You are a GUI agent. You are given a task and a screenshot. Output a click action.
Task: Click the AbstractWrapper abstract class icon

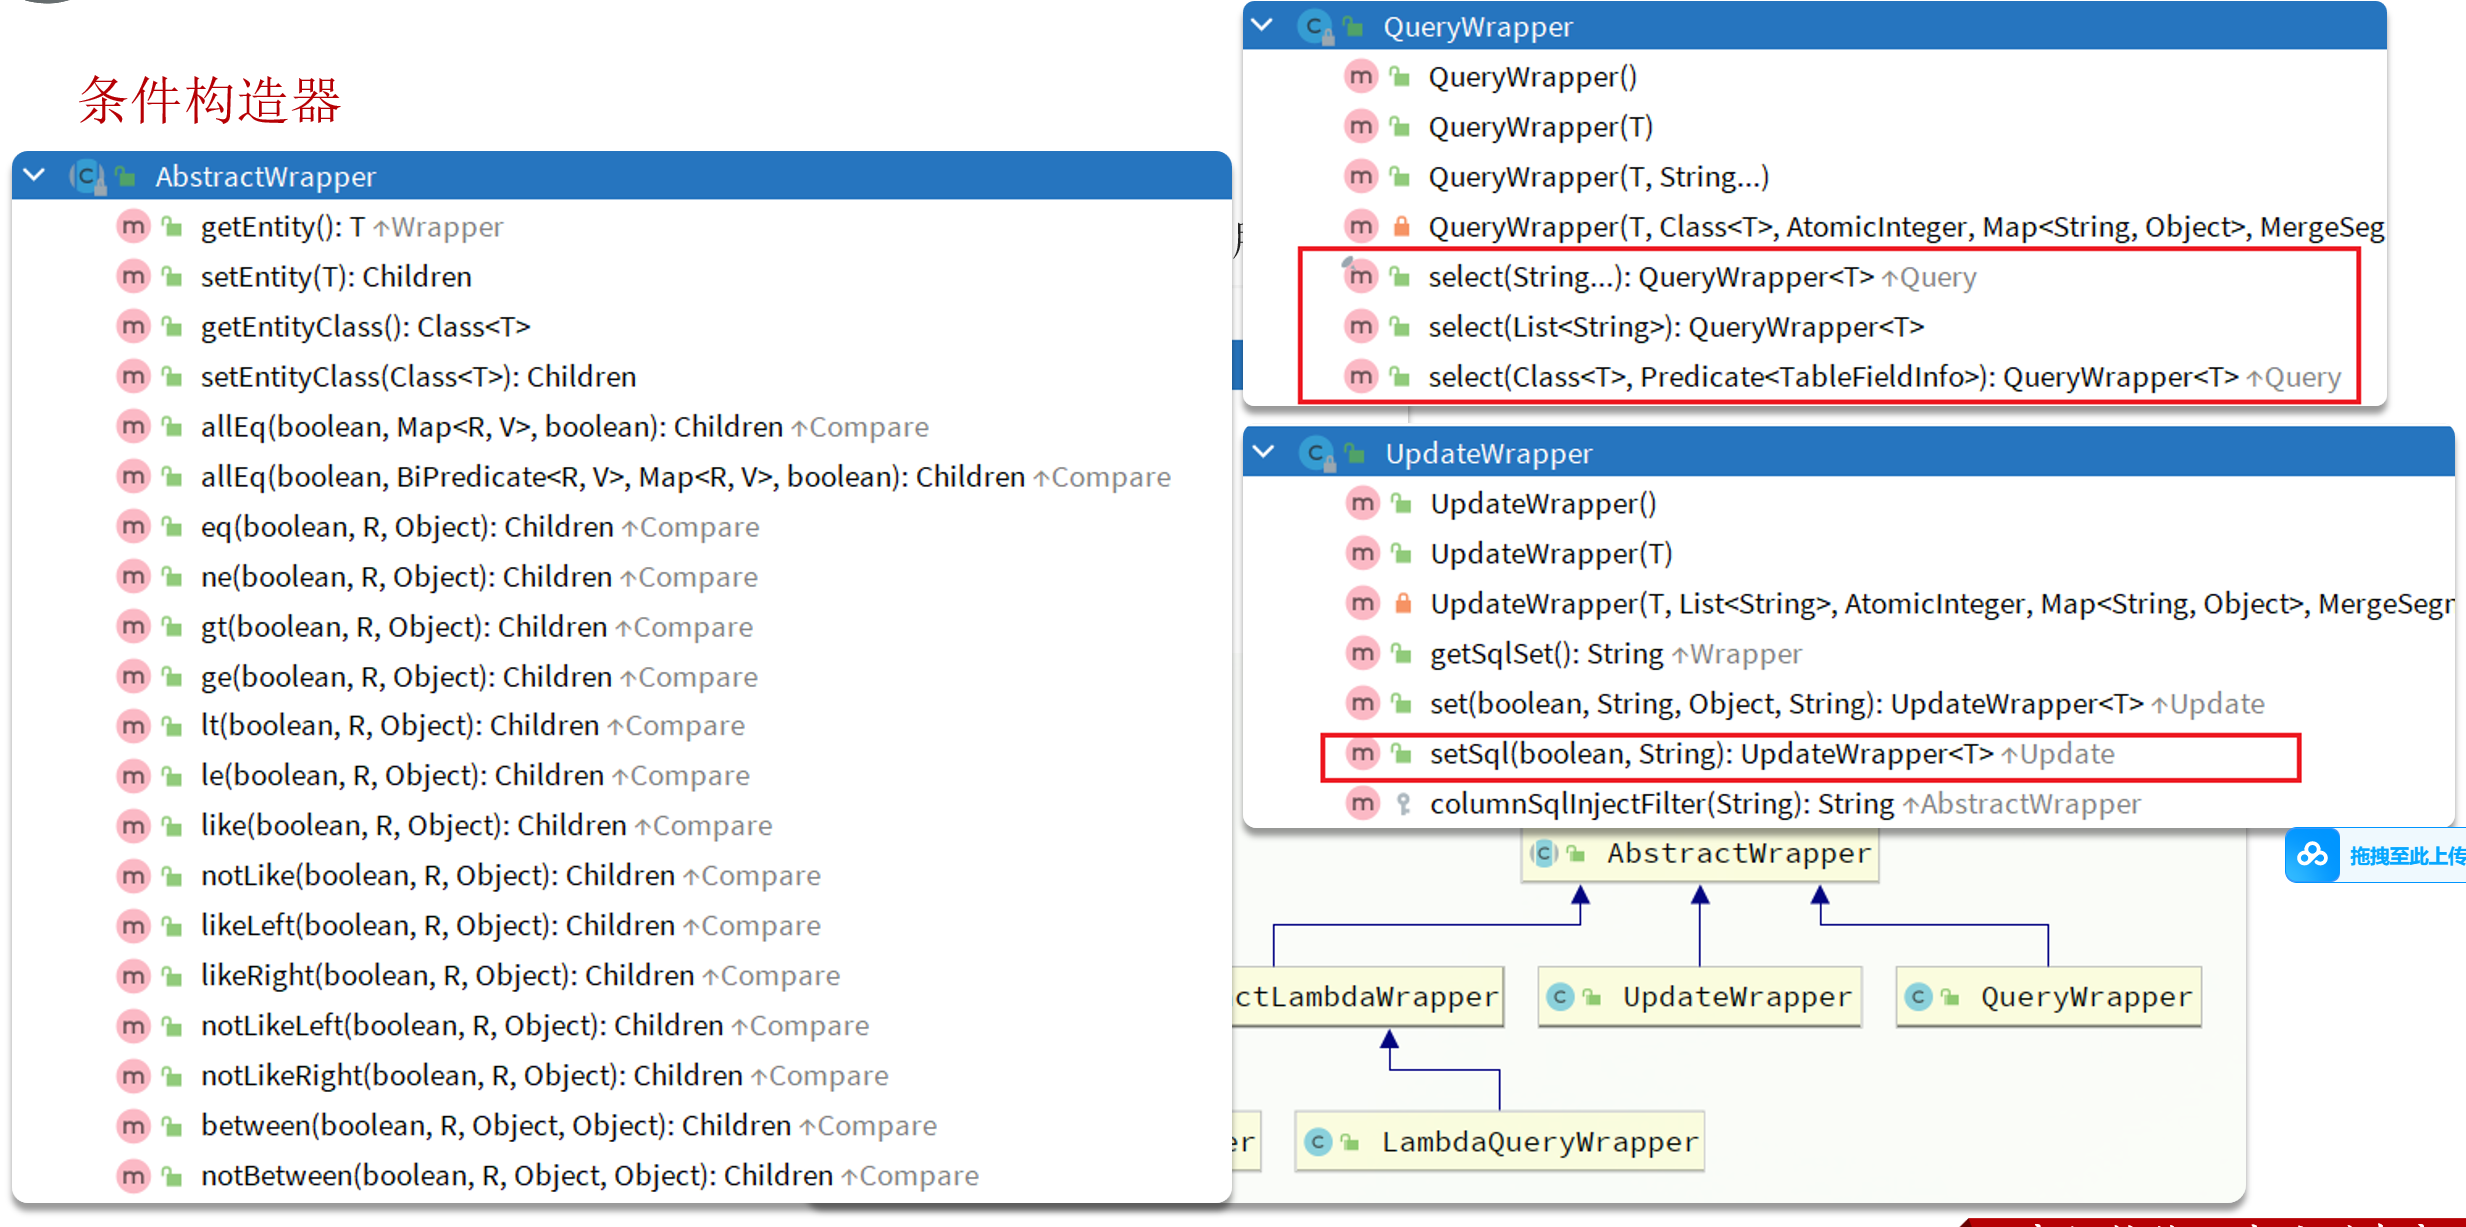point(88,177)
